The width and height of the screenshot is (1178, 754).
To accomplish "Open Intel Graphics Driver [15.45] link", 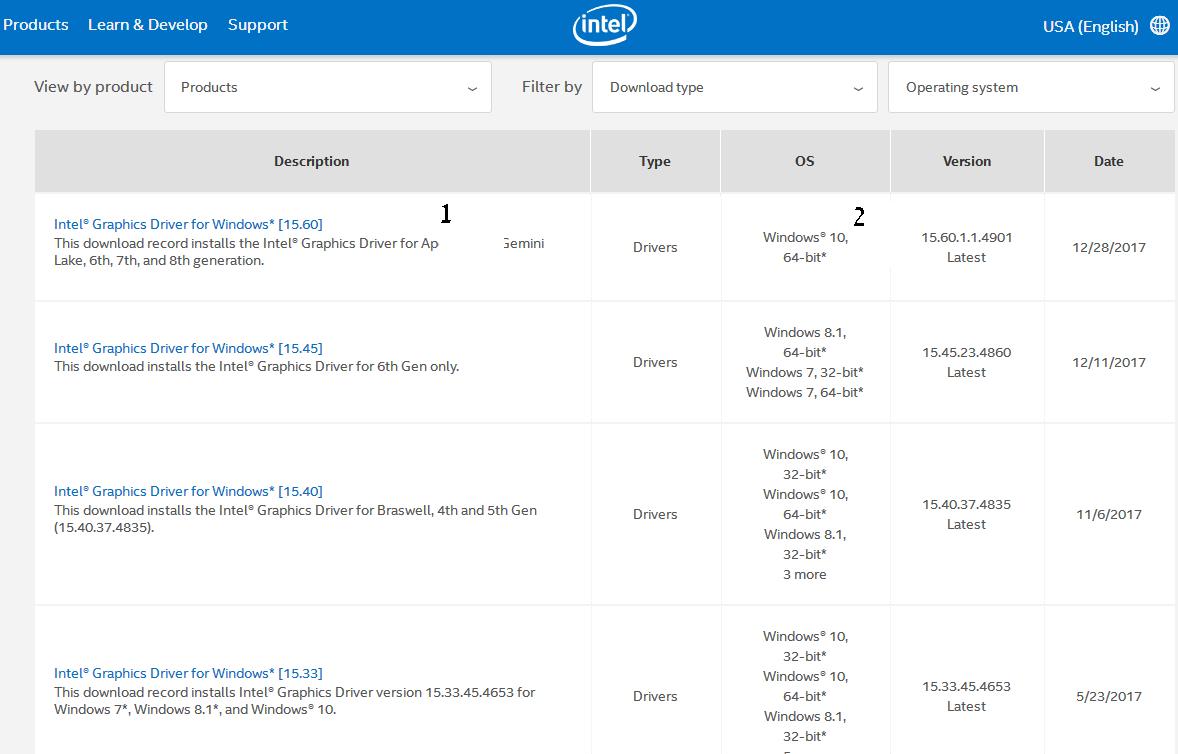I will [x=188, y=348].
